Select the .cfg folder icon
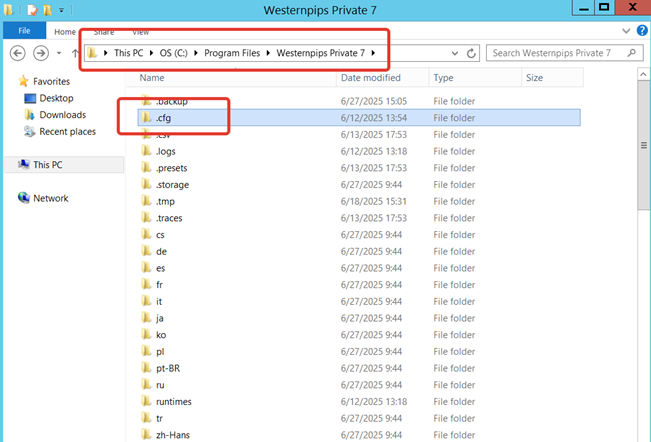The width and height of the screenshot is (651, 442). [x=146, y=117]
